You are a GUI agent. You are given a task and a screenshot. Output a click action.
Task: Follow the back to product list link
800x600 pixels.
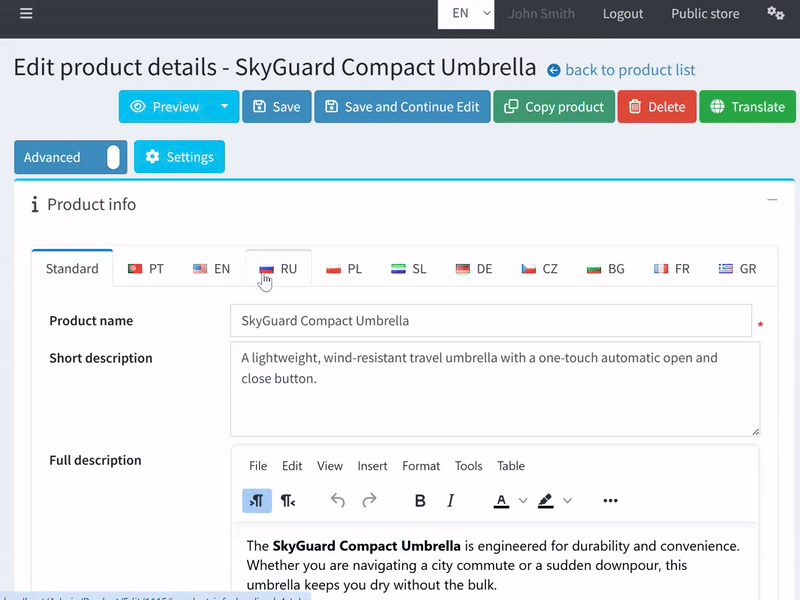pos(630,70)
